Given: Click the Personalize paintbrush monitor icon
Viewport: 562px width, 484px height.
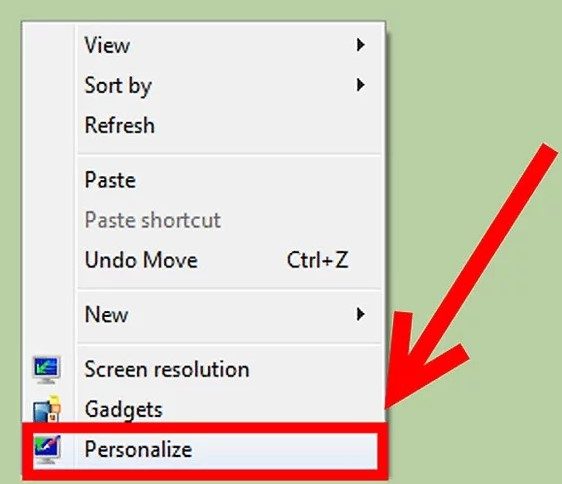Looking at the screenshot, I should pos(47,449).
